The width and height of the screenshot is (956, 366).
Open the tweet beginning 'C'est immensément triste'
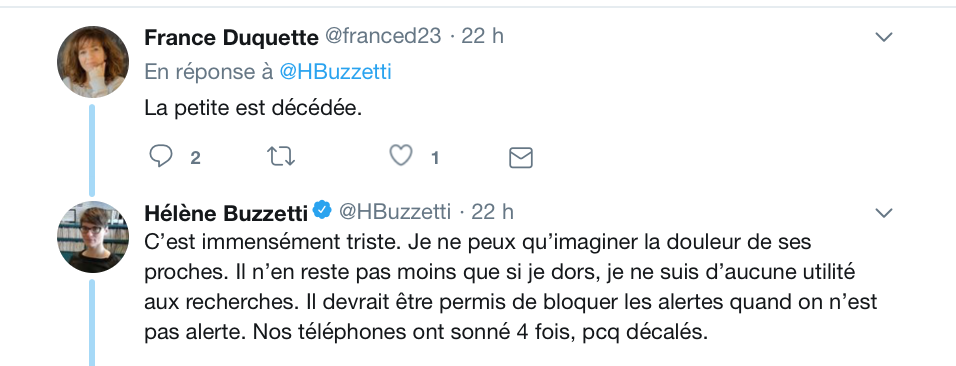511,287
